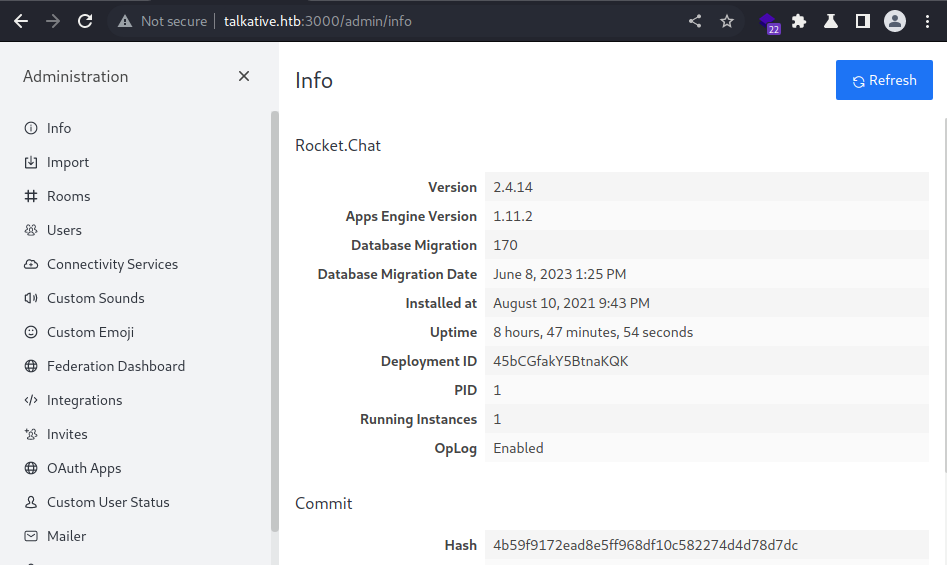947x565 pixels.
Task: Bookmark this page with the star
Action: point(727,22)
